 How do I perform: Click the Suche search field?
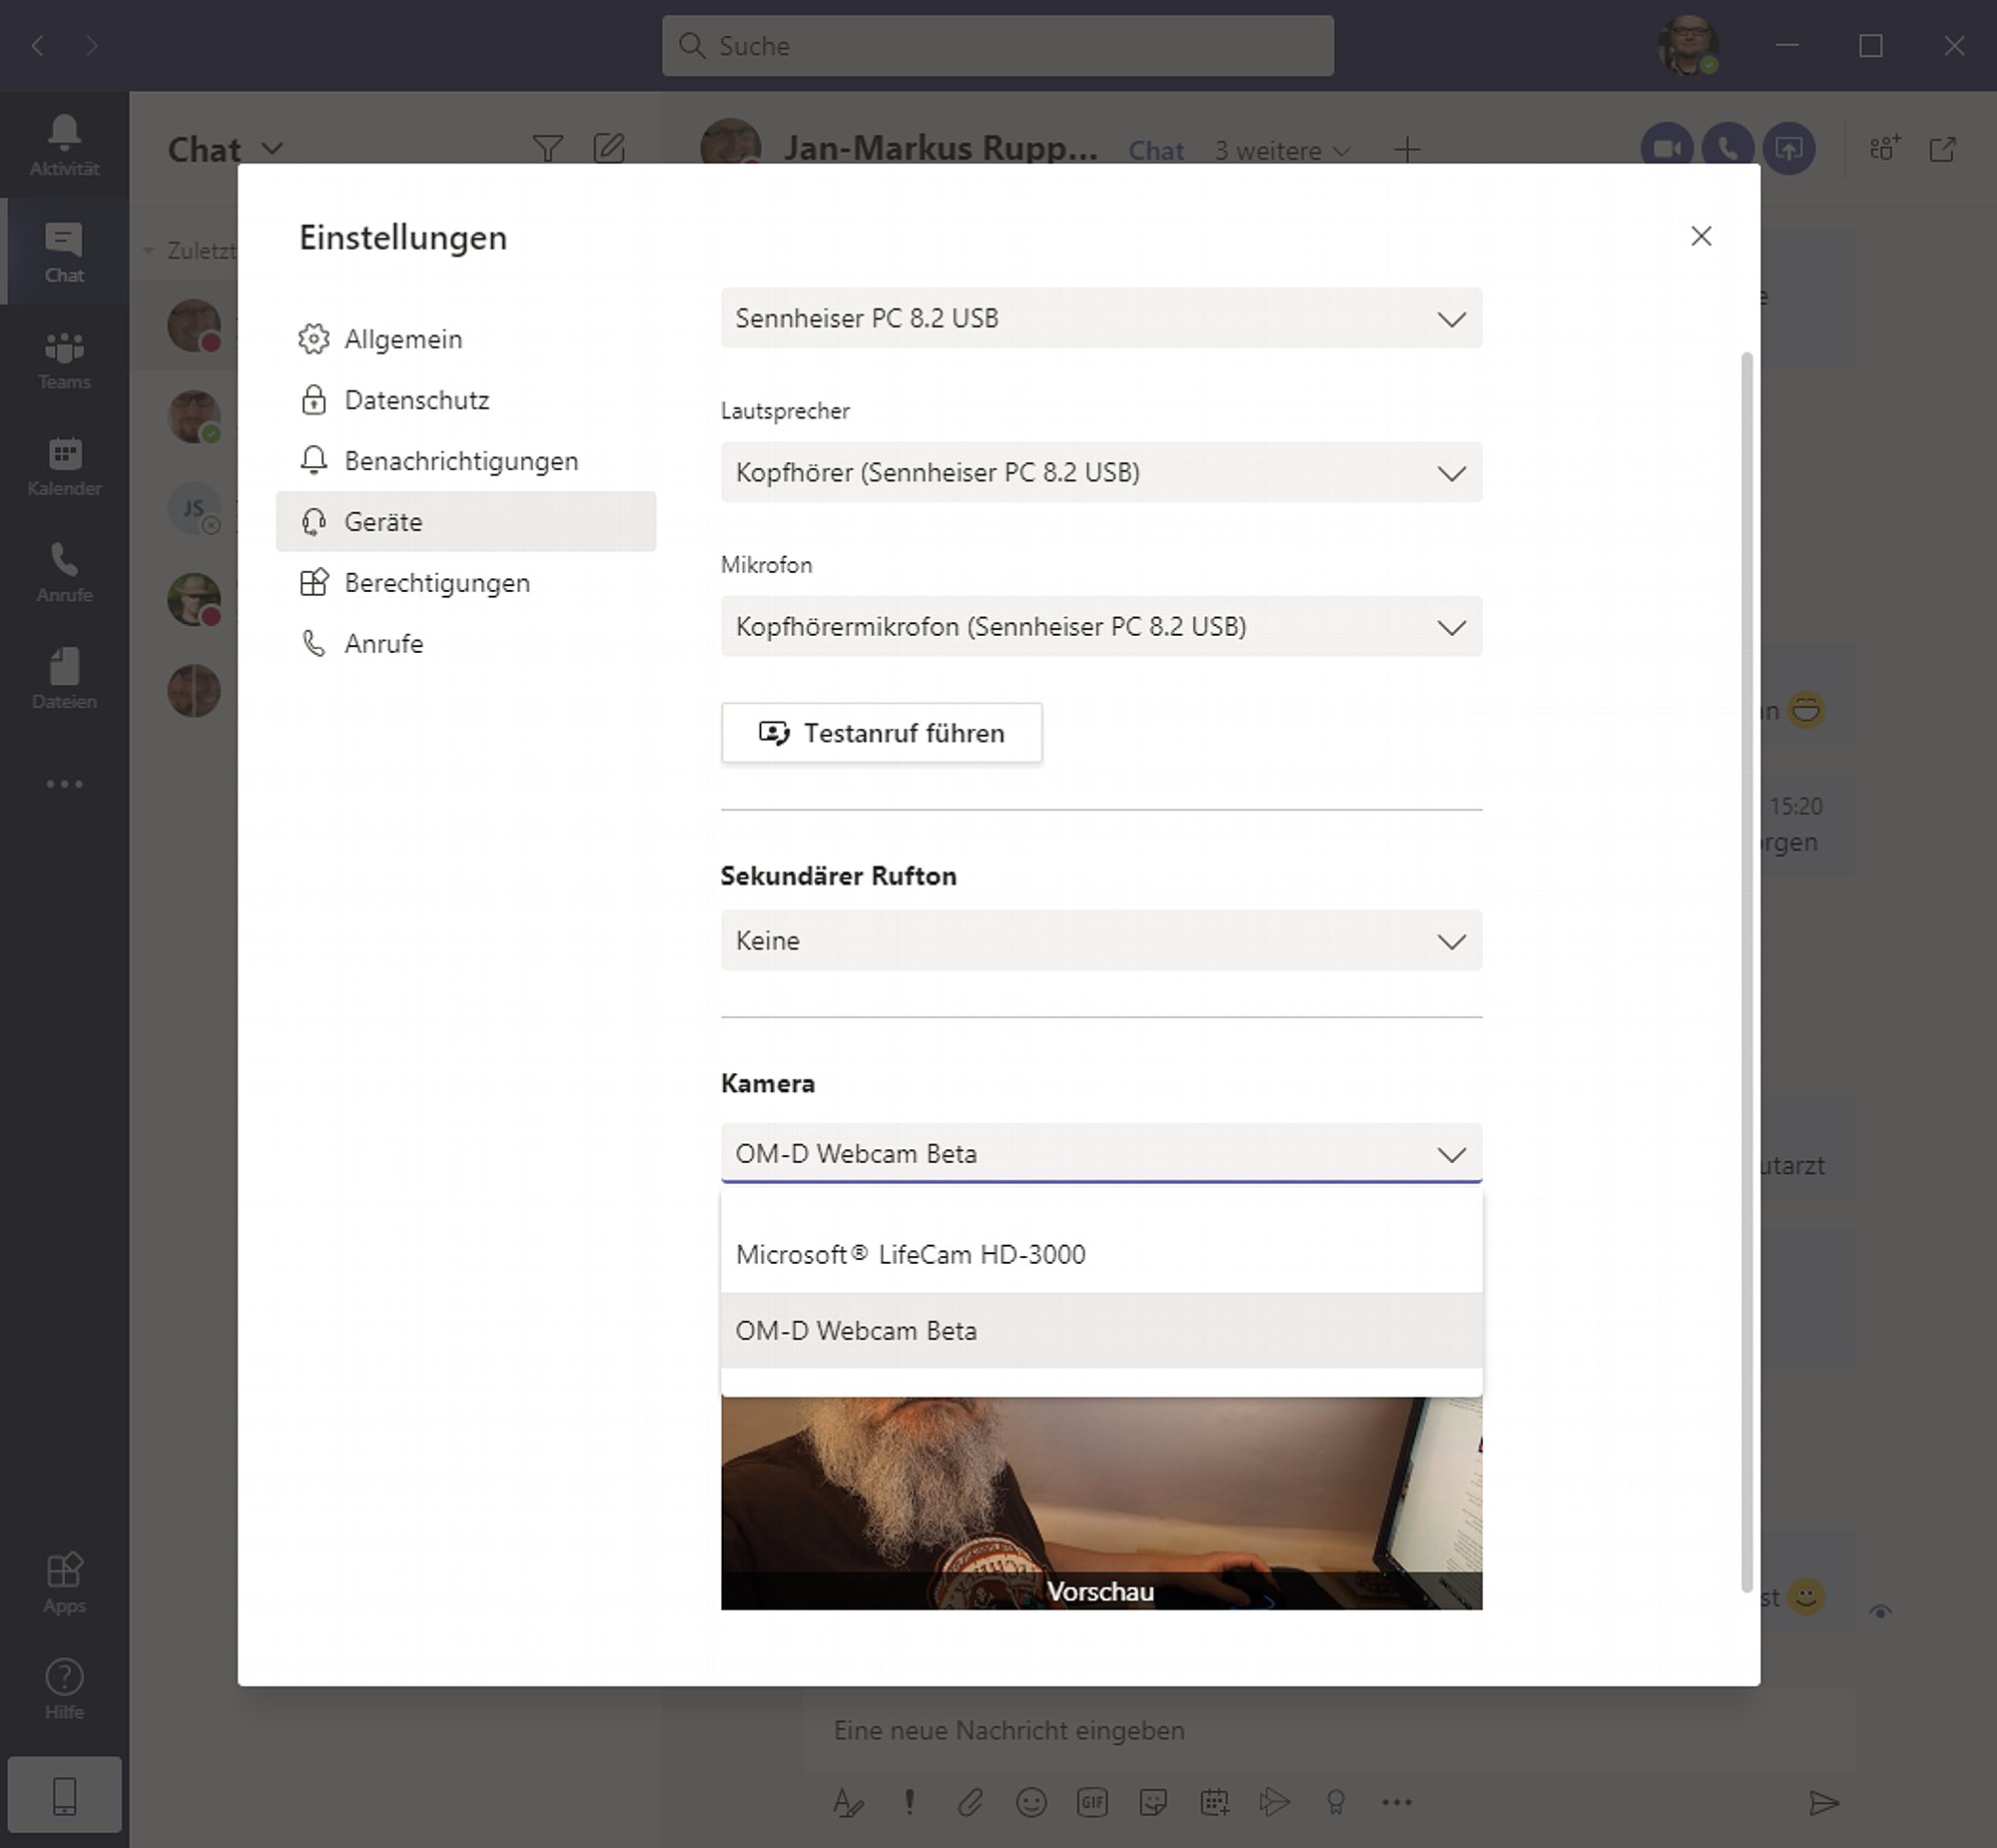pyautogui.click(x=997, y=46)
